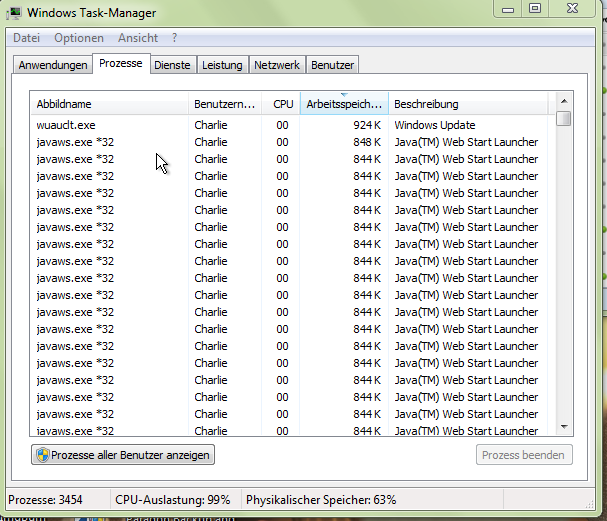Open the ? help menu
This screenshot has width=607, height=521.
tap(175, 38)
